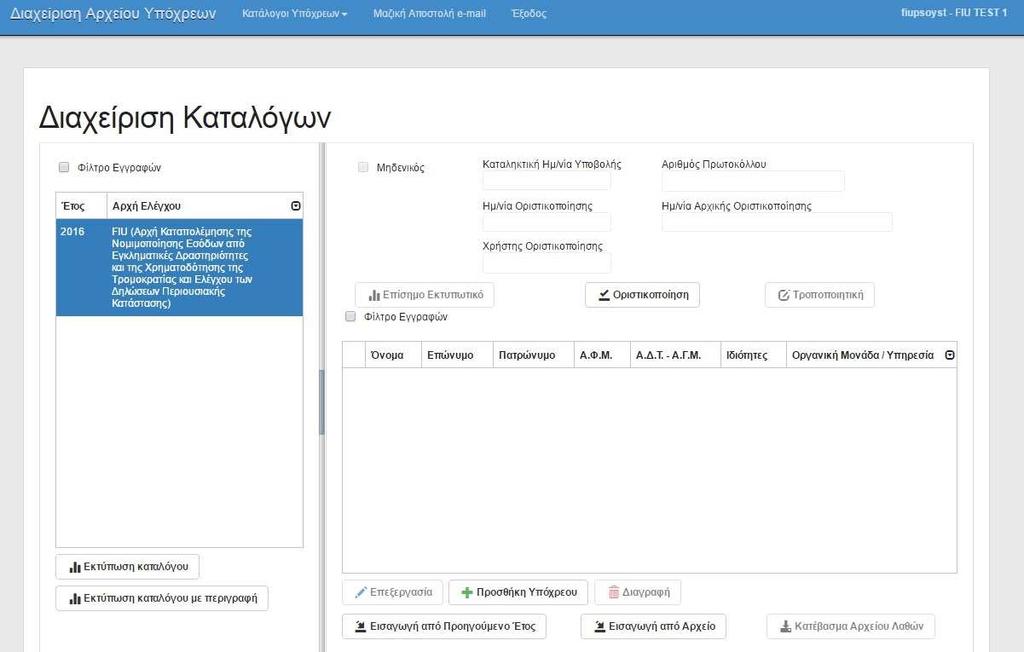
Task: Open the column menu icon of the Αρχή Ελέγχου grid
Action: point(295,206)
